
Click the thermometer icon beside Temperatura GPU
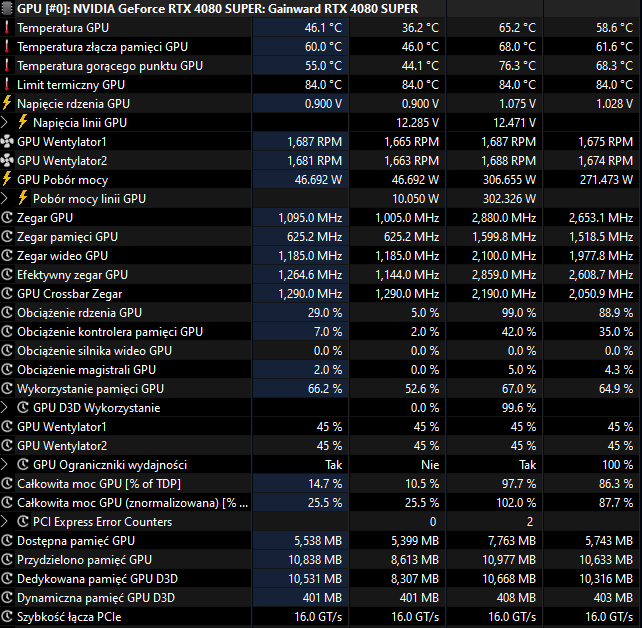pos(7,27)
